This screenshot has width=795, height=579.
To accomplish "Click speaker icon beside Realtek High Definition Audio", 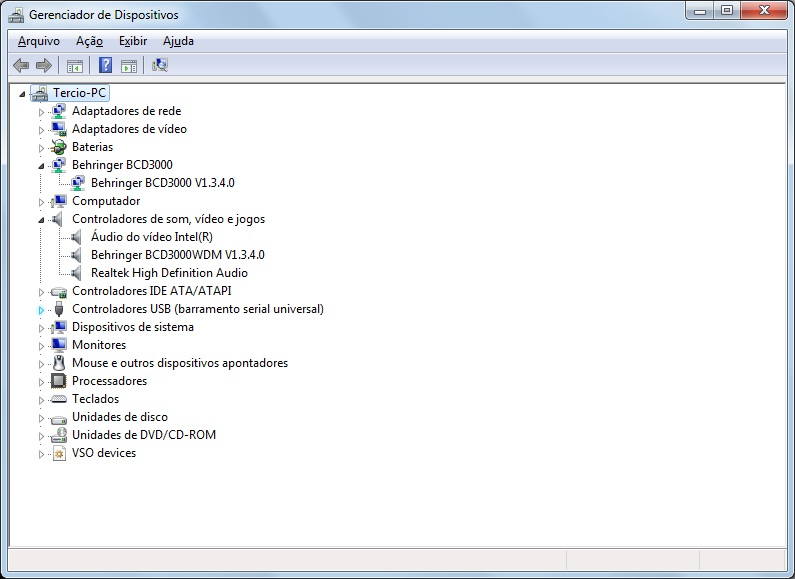I will click(76, 273).
